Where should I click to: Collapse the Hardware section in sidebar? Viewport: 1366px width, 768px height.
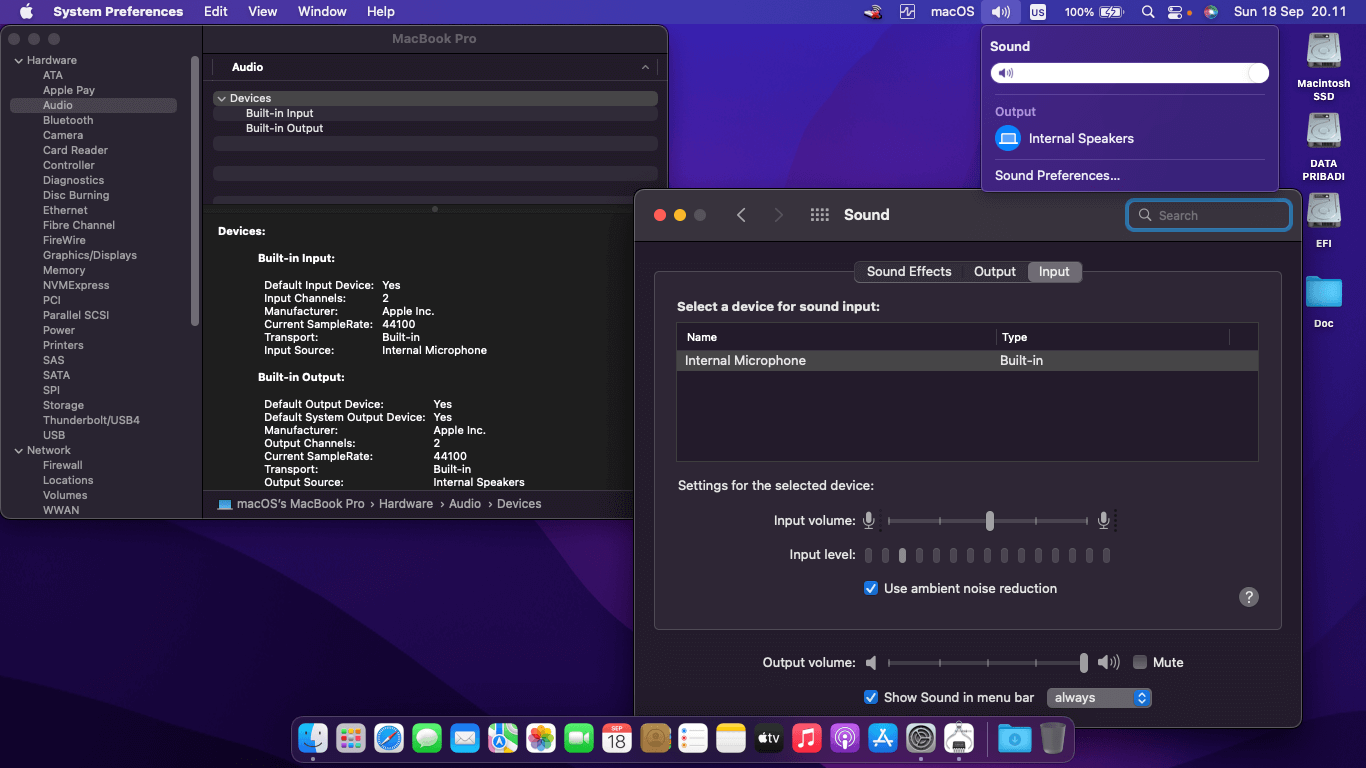click(18, 60)
